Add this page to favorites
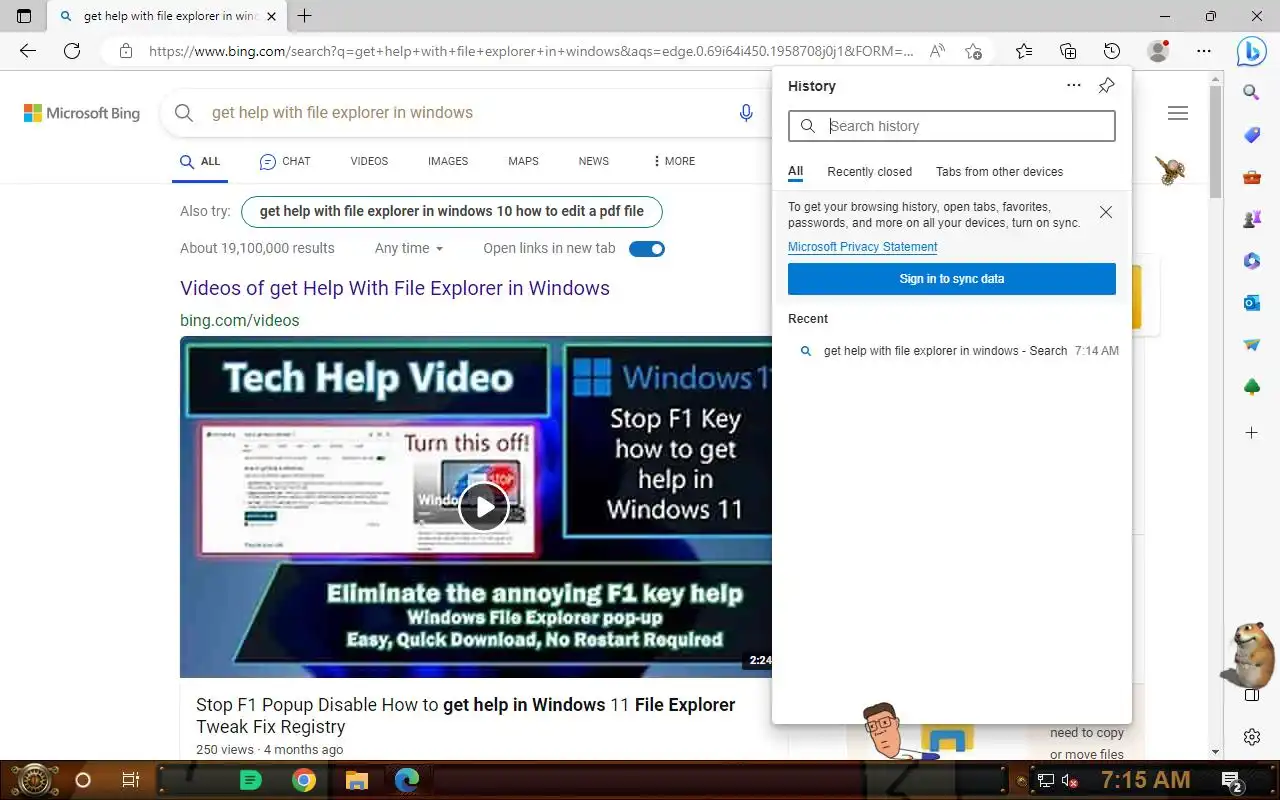Screen dimensions: 1280x800 tap(973, 51)
